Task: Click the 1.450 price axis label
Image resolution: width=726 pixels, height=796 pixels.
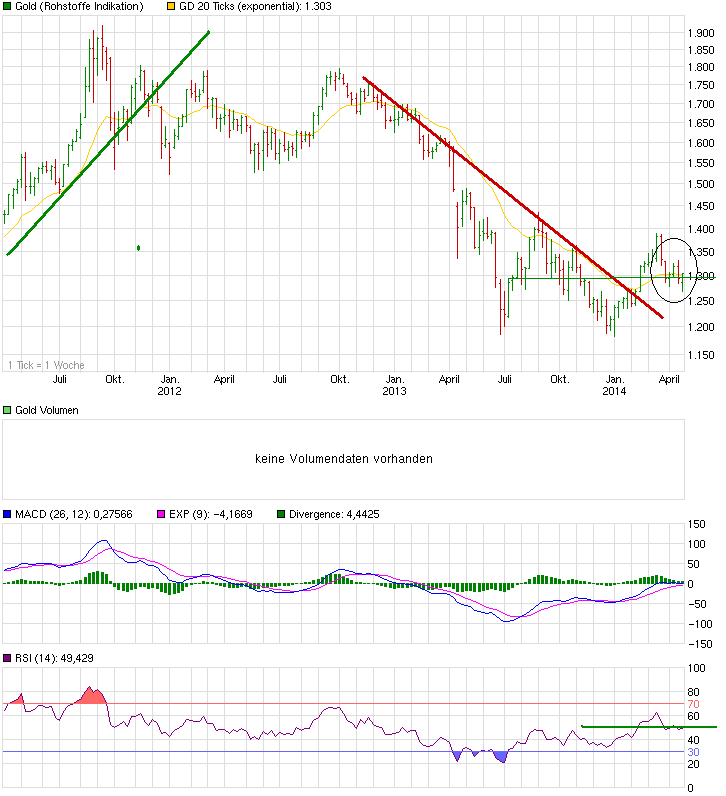Action: pyautogui.click(x=701, y=206)
